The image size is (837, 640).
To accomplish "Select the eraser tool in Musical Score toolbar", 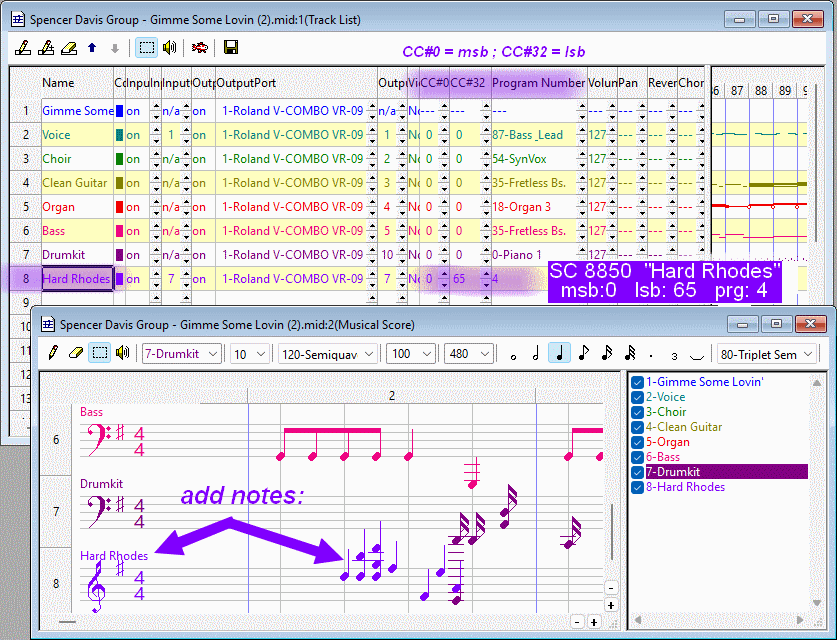I will (76, 353).
